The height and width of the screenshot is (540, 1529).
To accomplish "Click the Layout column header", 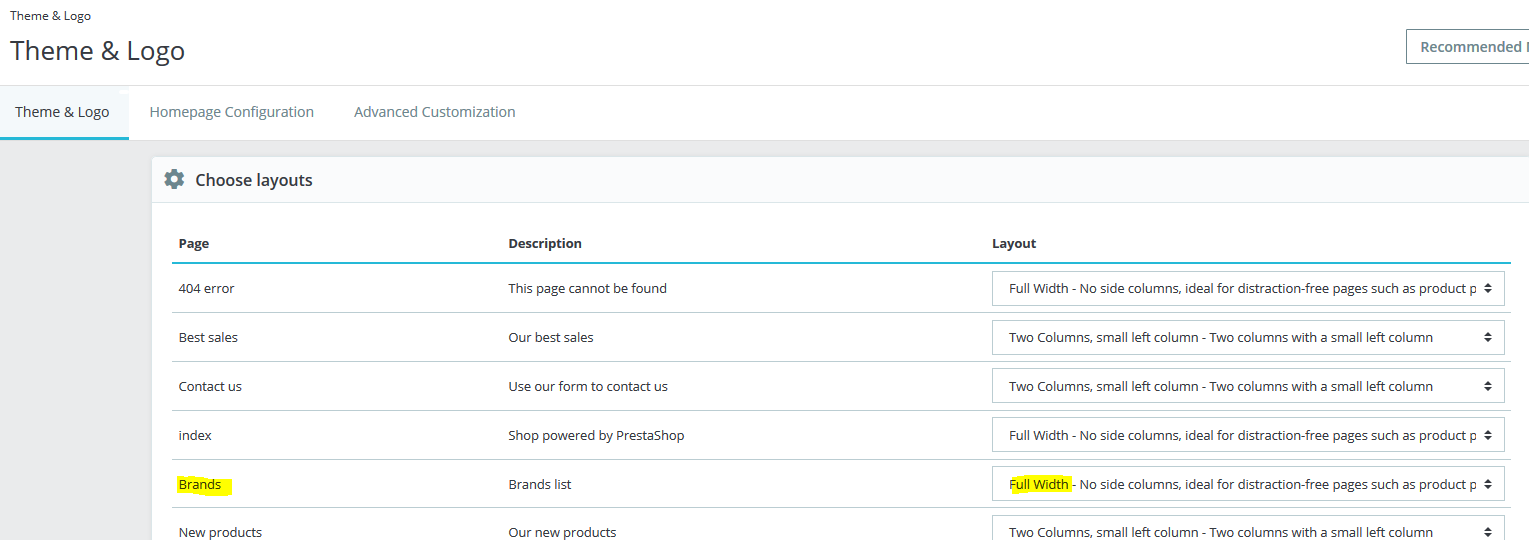I will click(x=1014, y=243).
